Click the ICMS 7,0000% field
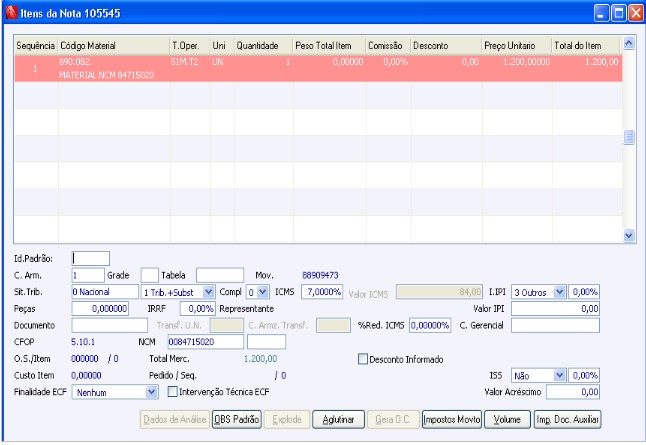The image size is (646, 445). (322, 292)
